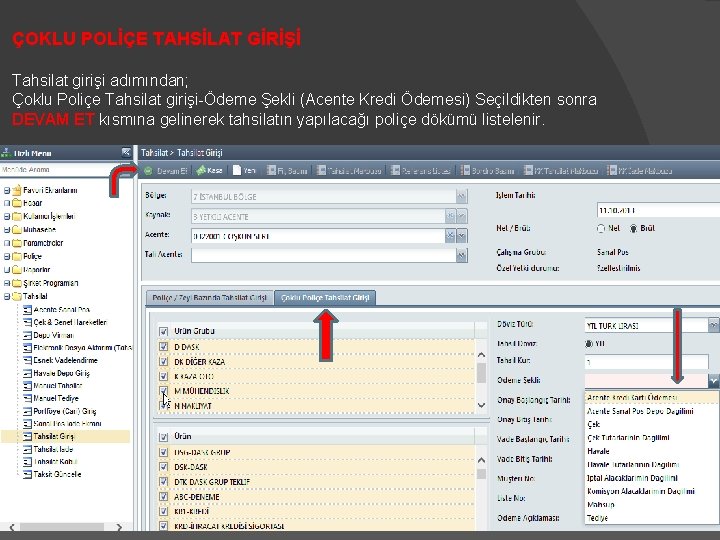Open the Döviz Türü dropdown arrow

(714, 325)
